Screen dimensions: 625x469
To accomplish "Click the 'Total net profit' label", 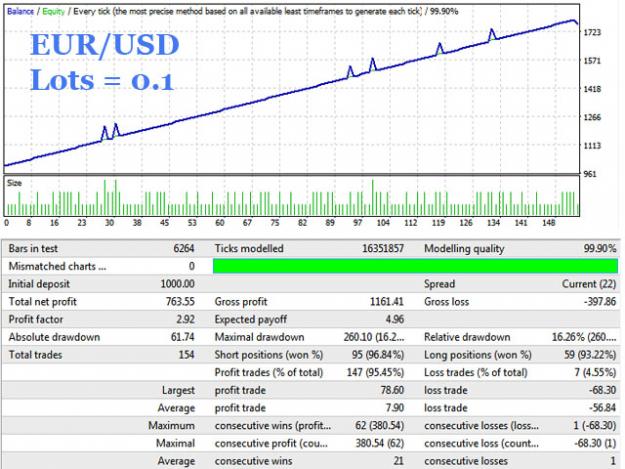I will pyautogui.click(x=43, y=302).
